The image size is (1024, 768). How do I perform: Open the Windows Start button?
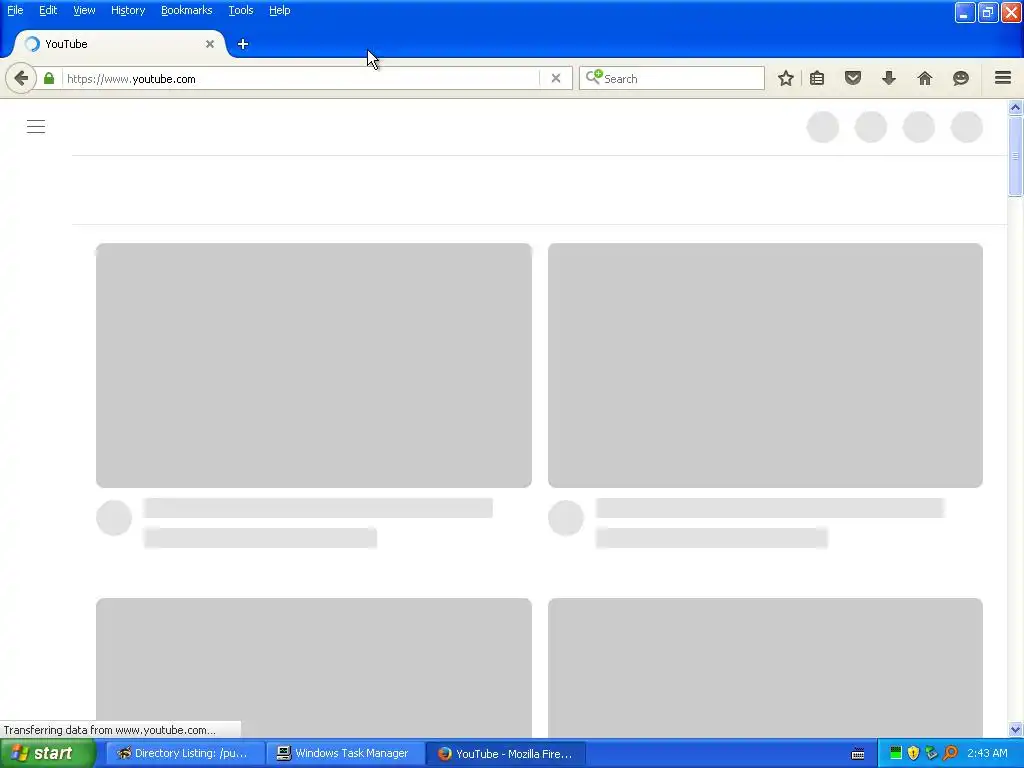point(48,754)
